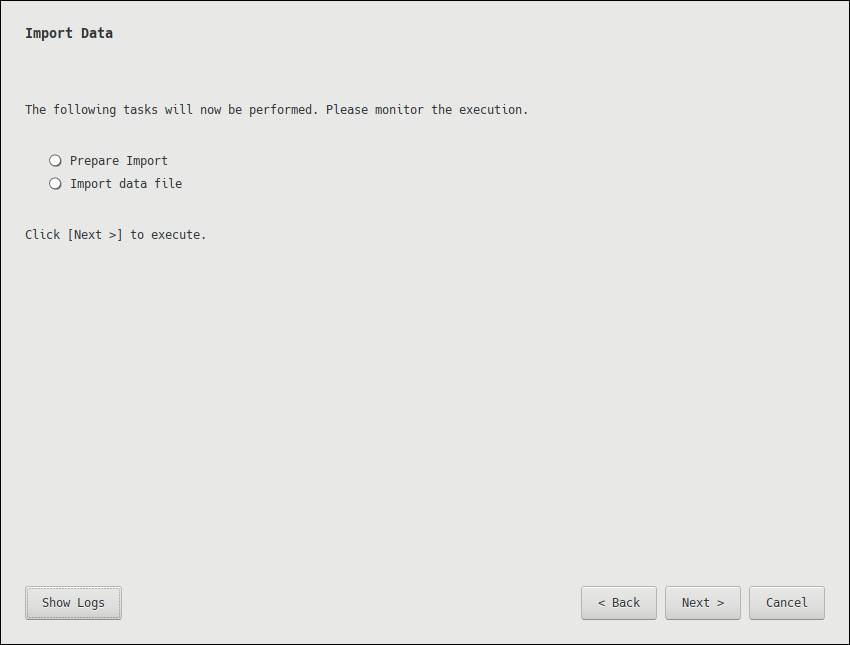
Task: Select the Import data file status circle
Action: coord(55,184)
